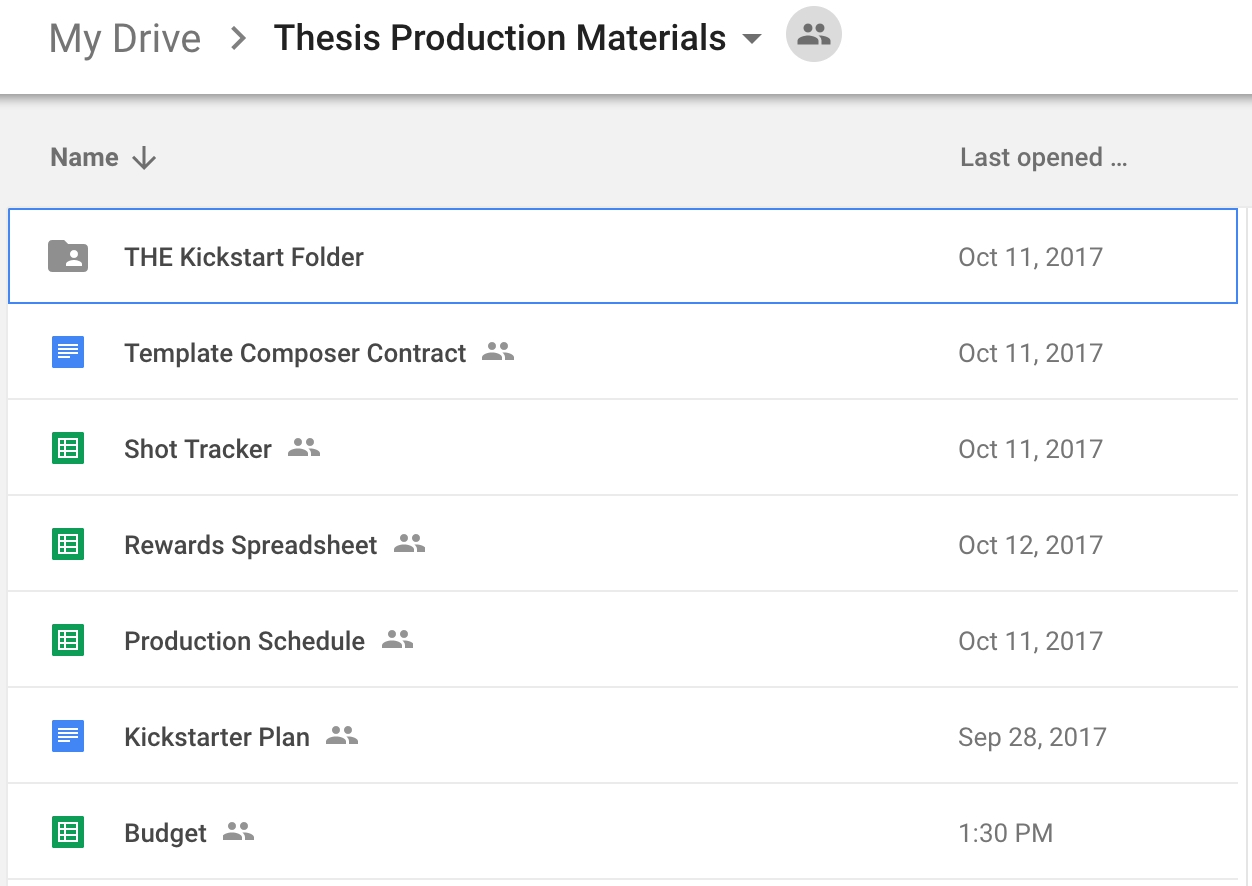Click Sheets icon for Budget
The width and height of the screenshot is (1252, 886).
pos(68,832)
